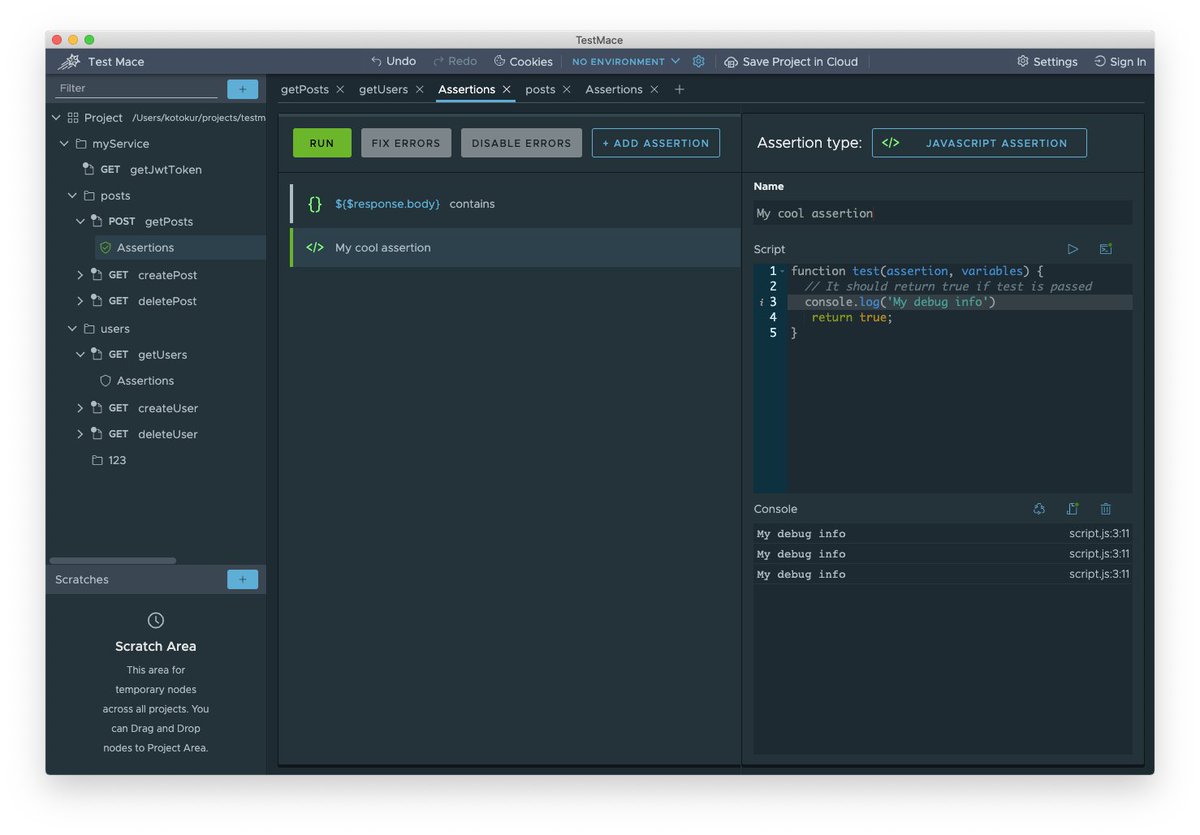Viewport: 1200px width, 835px height.
Task: Select the response.body contains assertion
Action: click(515, 203)
